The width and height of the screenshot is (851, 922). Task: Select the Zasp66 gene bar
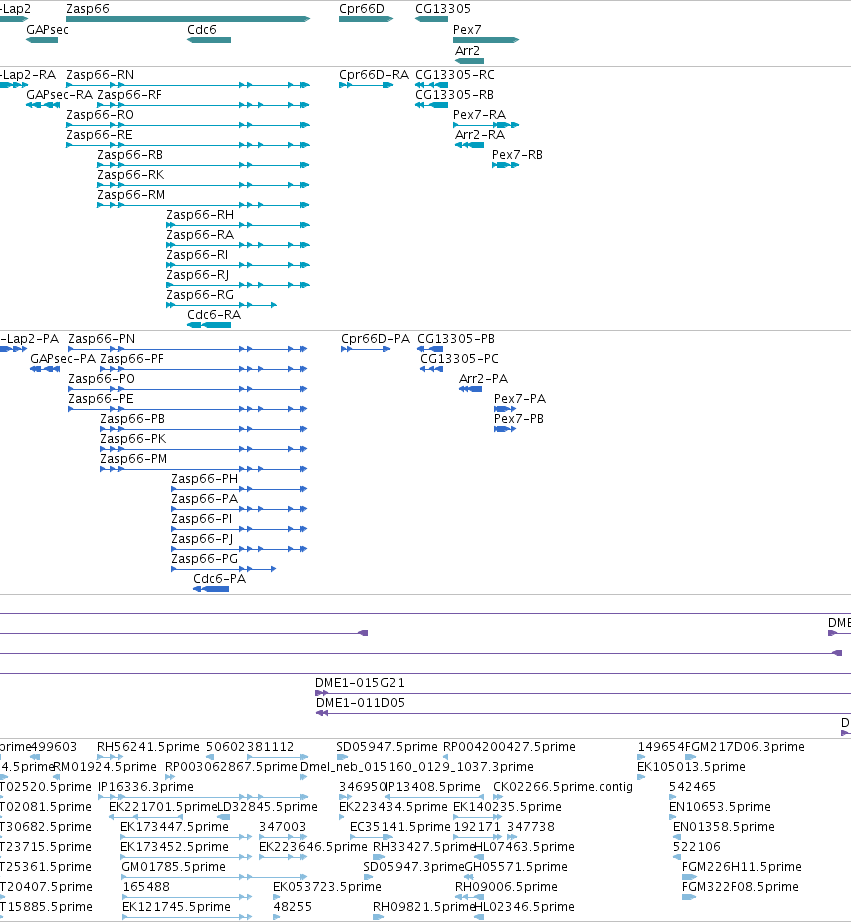[188, 19]
